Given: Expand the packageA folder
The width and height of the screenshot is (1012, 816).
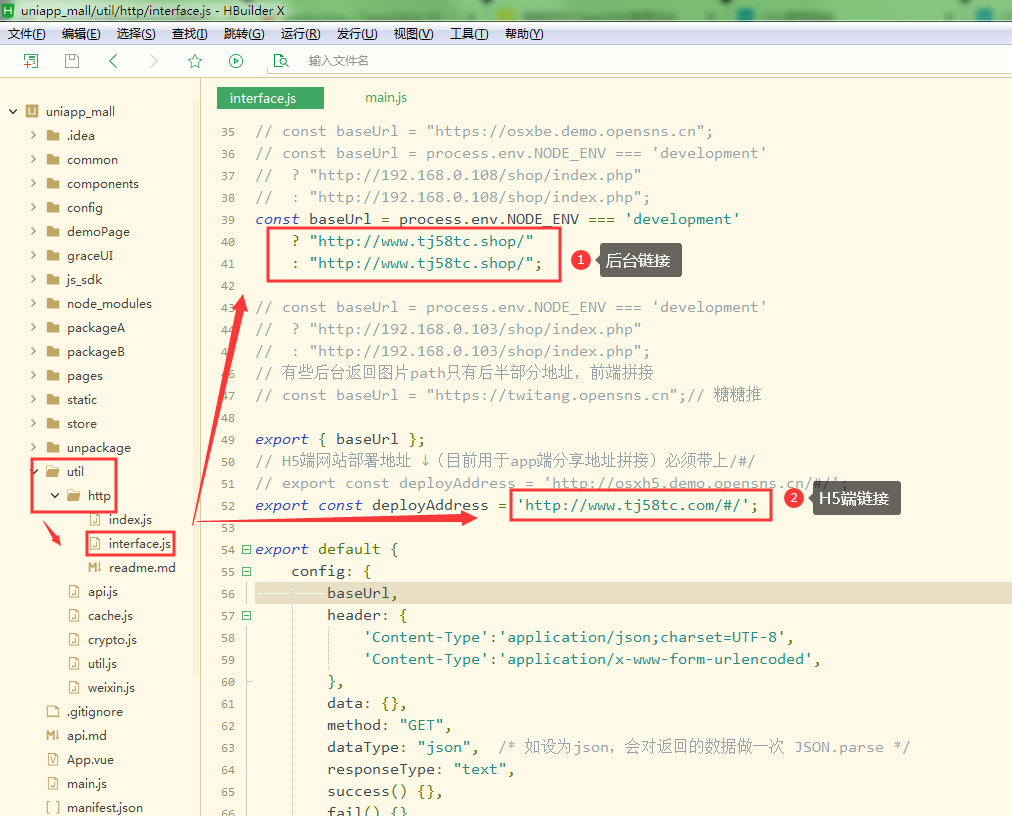Looking at the screenshot, I should [x=33, y=327].
